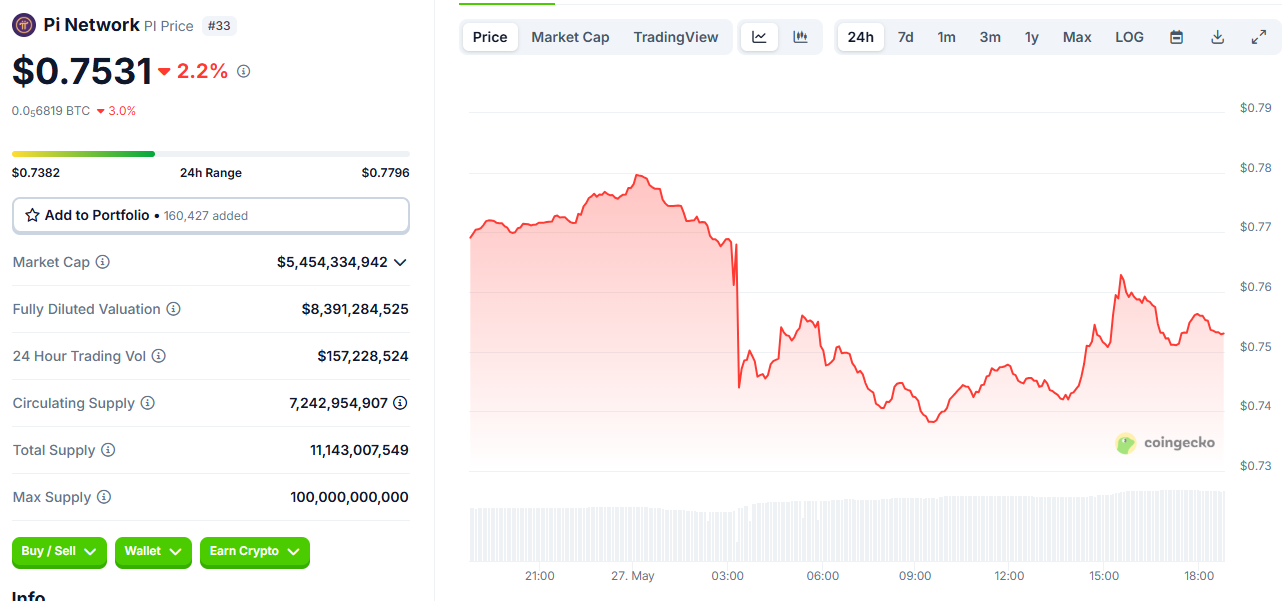Select the Max time range

tap(1077, 37)
